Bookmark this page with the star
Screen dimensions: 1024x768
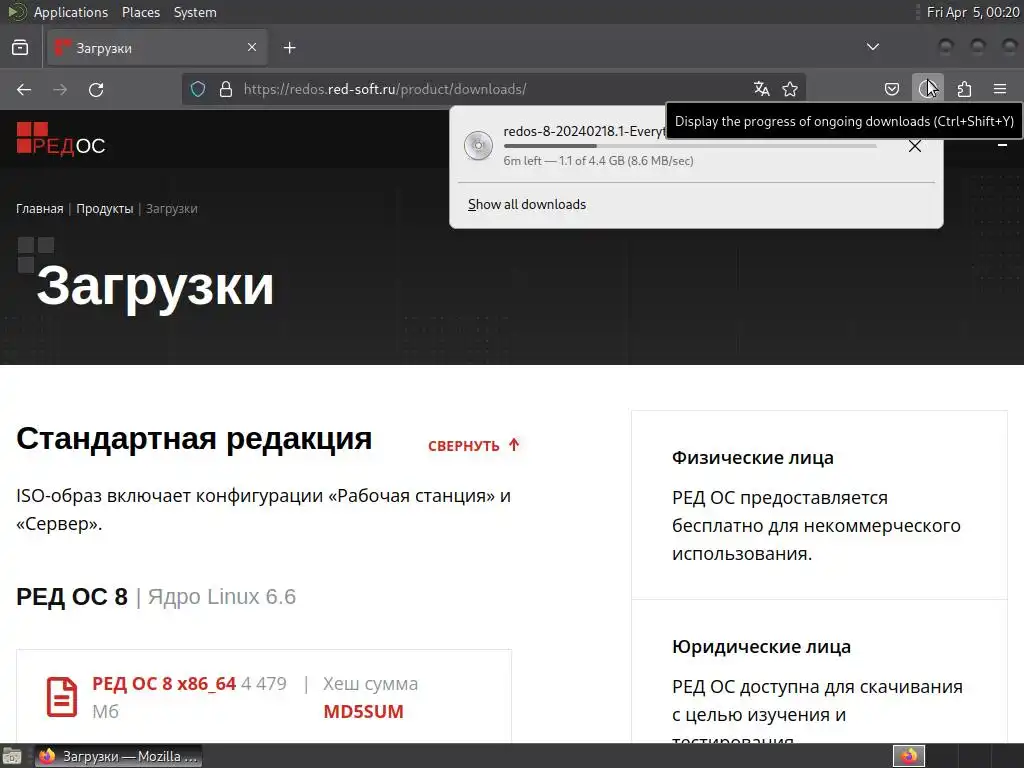coord(790,89)
